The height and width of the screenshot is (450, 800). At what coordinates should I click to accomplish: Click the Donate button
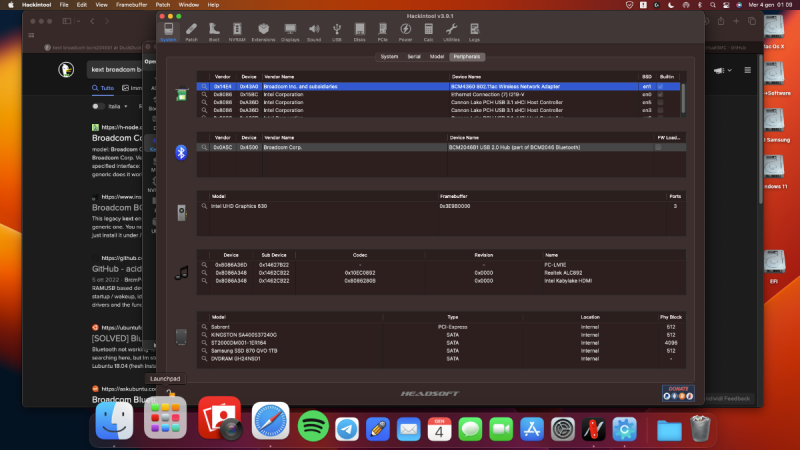[678, 393]
